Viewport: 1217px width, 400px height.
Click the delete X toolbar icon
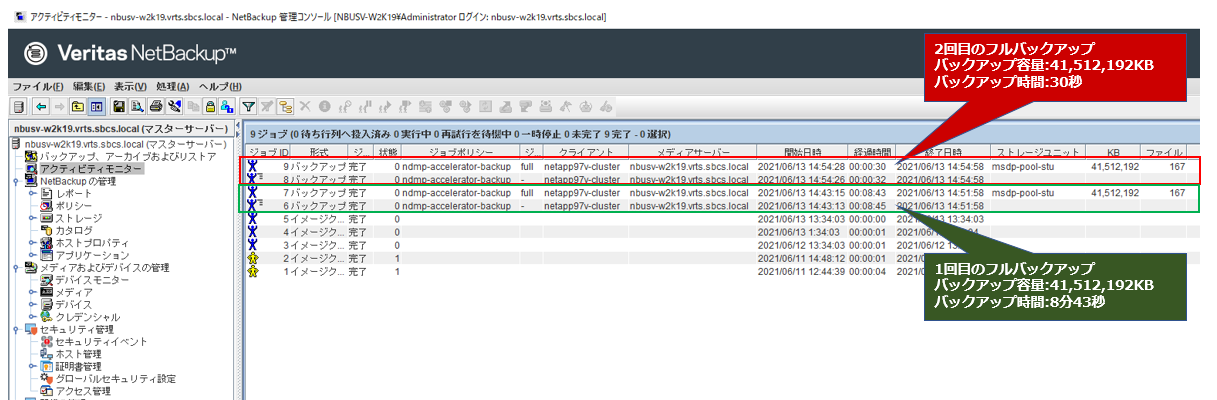305,106
